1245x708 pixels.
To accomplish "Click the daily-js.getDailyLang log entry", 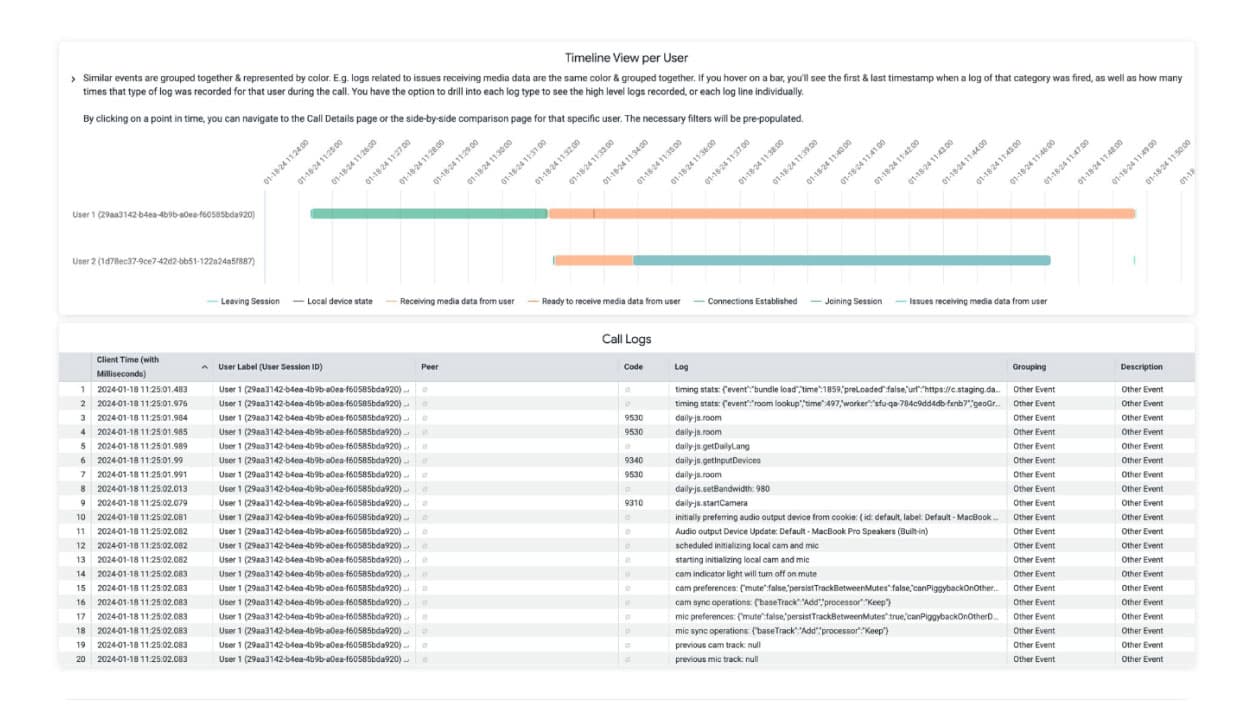I will [711, 446].
